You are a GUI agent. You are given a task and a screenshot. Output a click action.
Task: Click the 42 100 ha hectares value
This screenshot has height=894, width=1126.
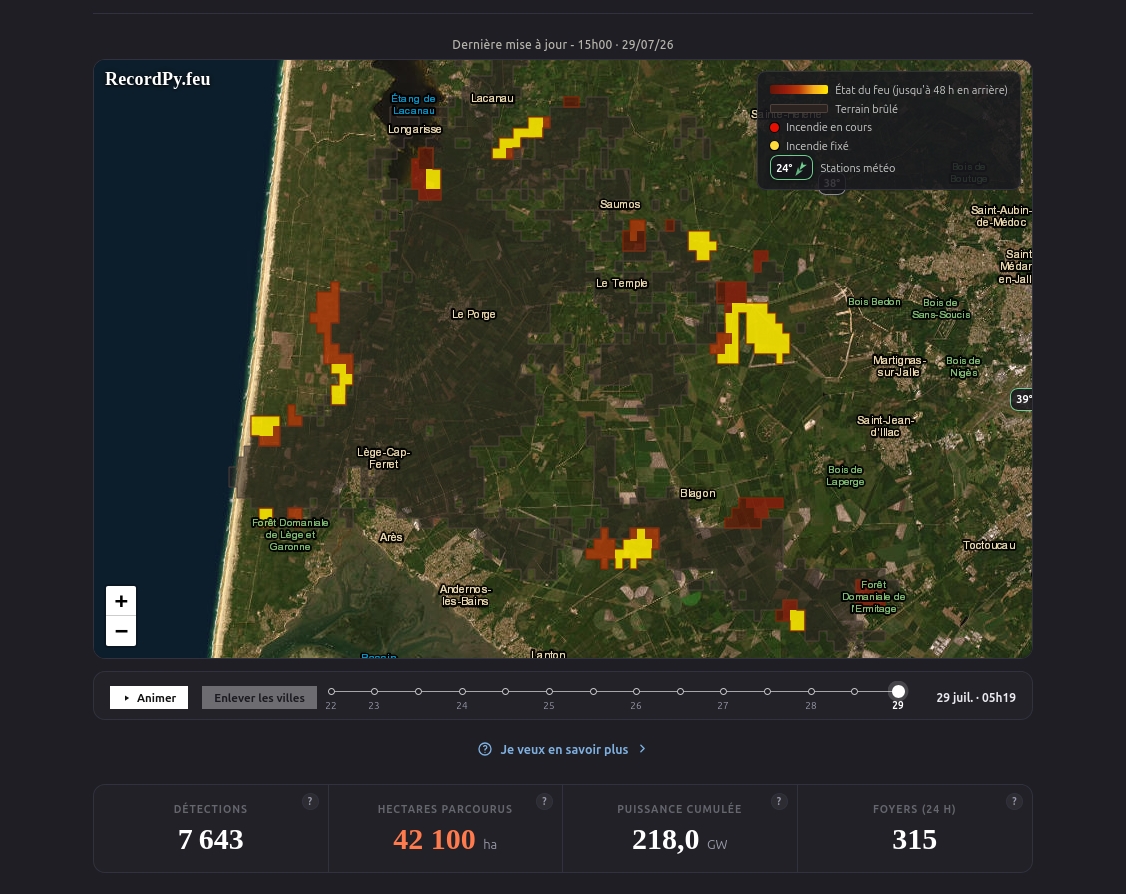pyautogui.click(x=445, y=839)
